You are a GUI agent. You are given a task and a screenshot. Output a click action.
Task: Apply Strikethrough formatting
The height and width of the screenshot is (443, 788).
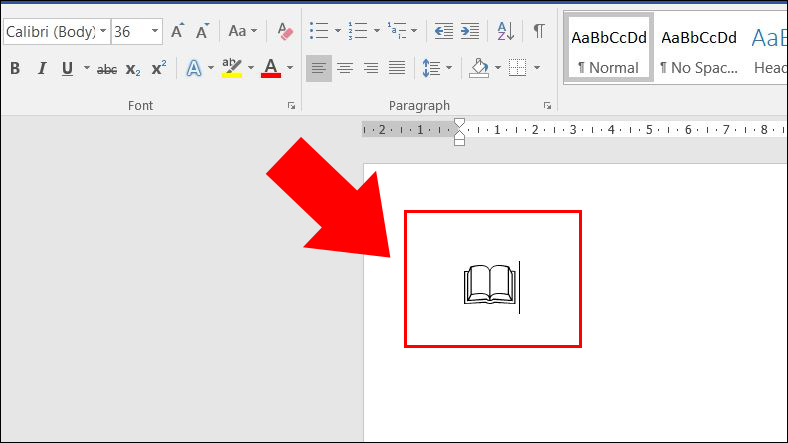[x=107, y=69]
